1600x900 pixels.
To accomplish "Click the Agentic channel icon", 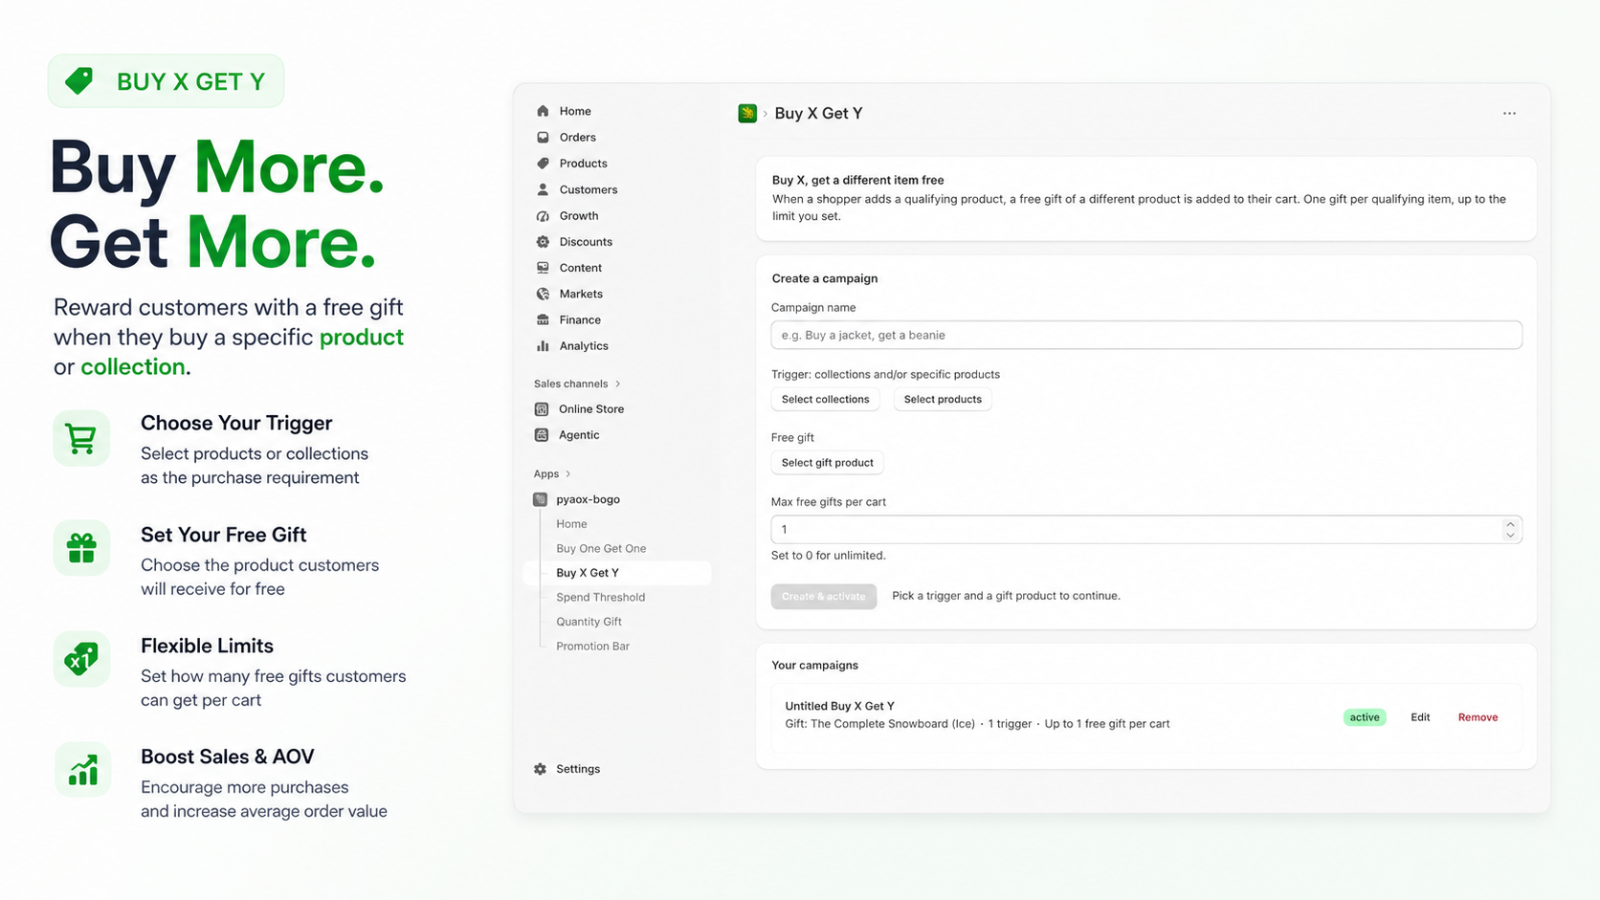I will tap(542, 435).
